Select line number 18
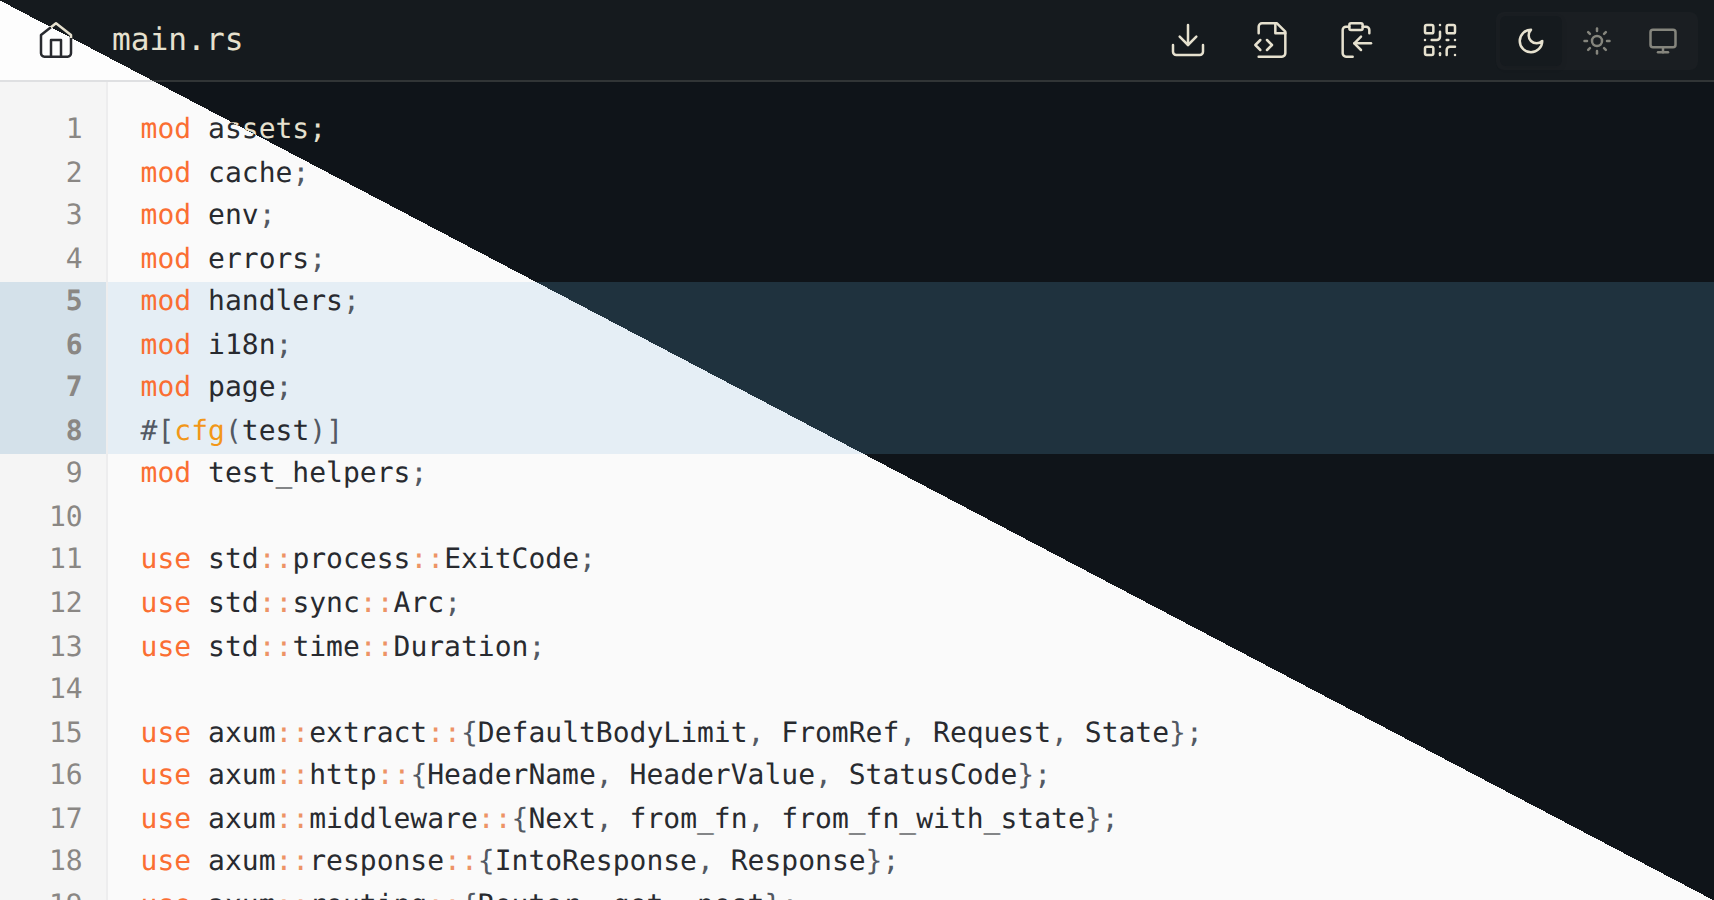The height and width of the screenshot is (900, 1714). point(66,860)
